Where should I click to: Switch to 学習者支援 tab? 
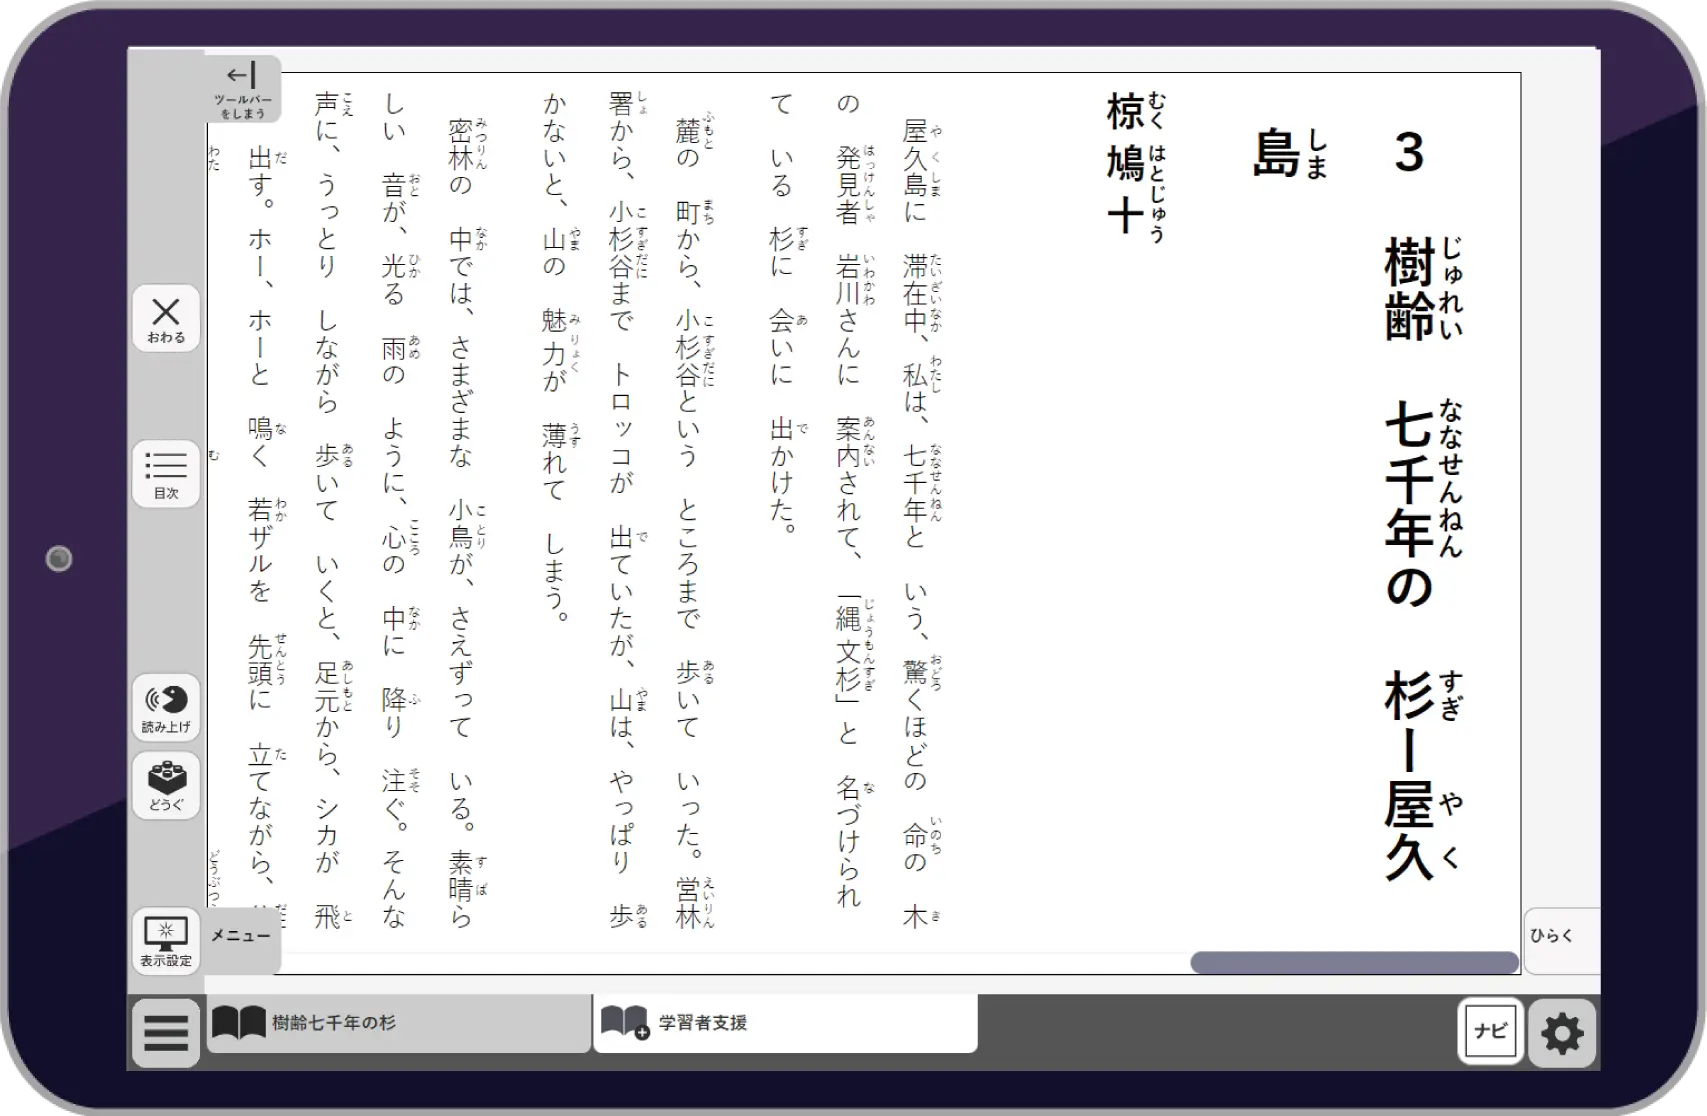tap(785, 1023)
